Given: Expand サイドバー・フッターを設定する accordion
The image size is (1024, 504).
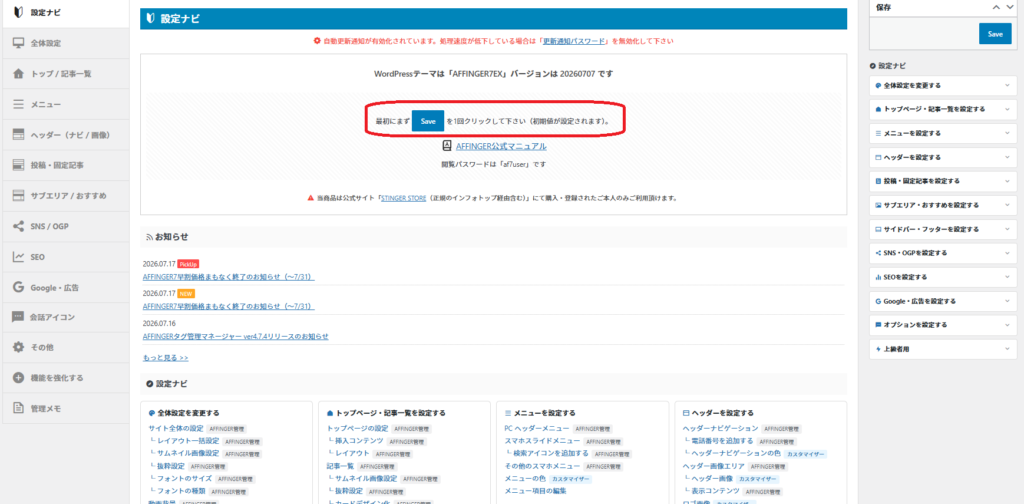Looking at the screenshot, I should click(943, 229).
